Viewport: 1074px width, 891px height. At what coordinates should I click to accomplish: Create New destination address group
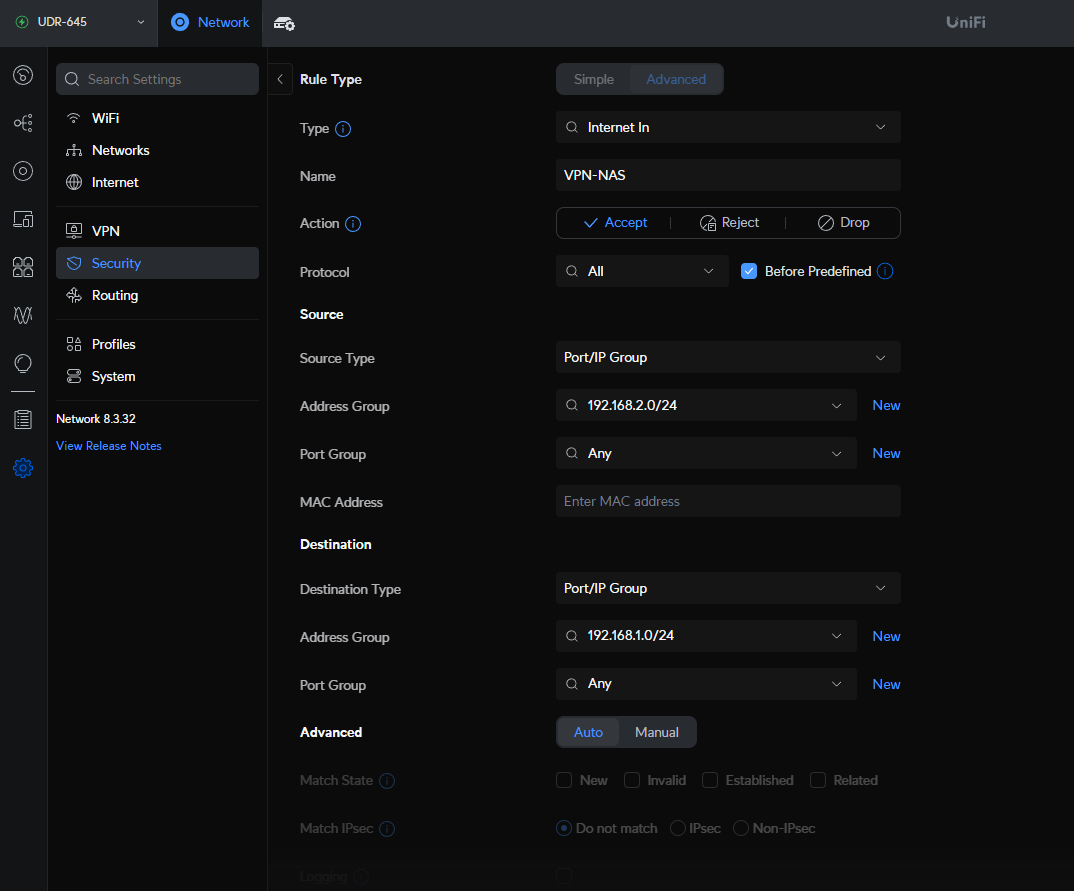pos(886,636)
